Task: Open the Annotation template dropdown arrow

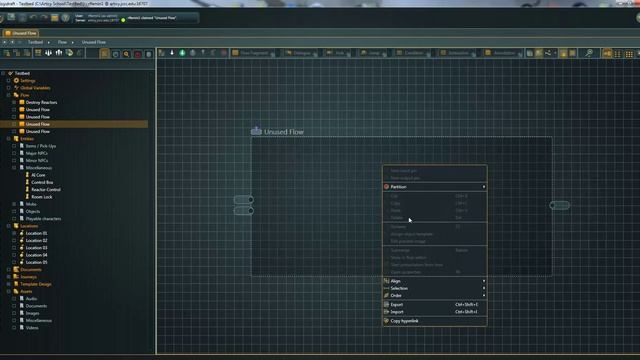Action: [x=520, y=54]
